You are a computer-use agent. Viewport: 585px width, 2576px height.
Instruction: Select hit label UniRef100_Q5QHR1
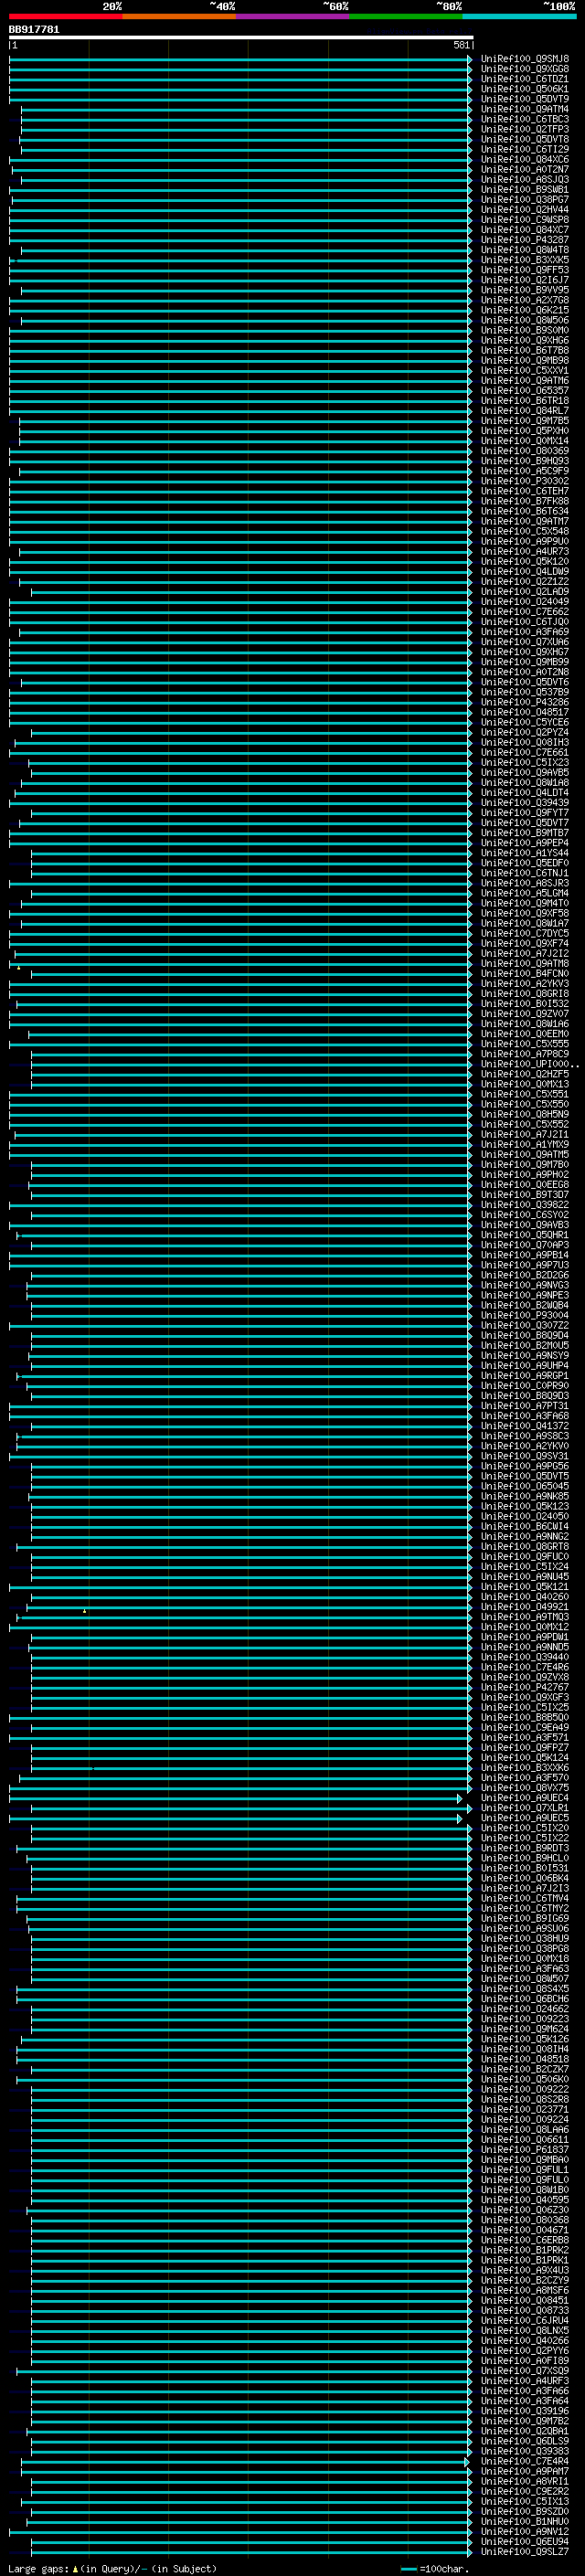coord(525,1235)
